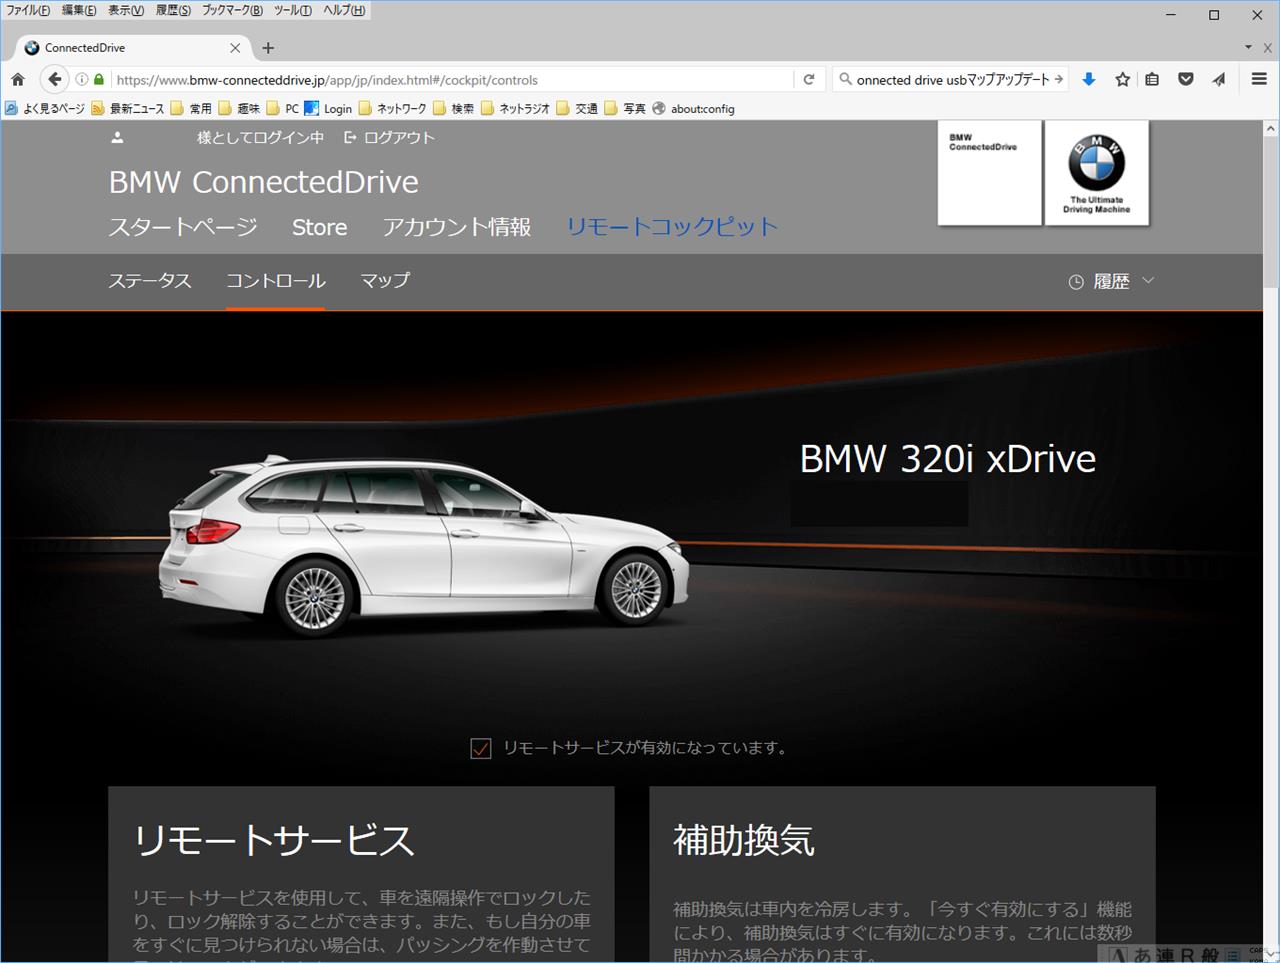Open a new browser tab with plus
Image resolution: width=1280 pixels, height=963 pixels.
[x=268, y=47]
